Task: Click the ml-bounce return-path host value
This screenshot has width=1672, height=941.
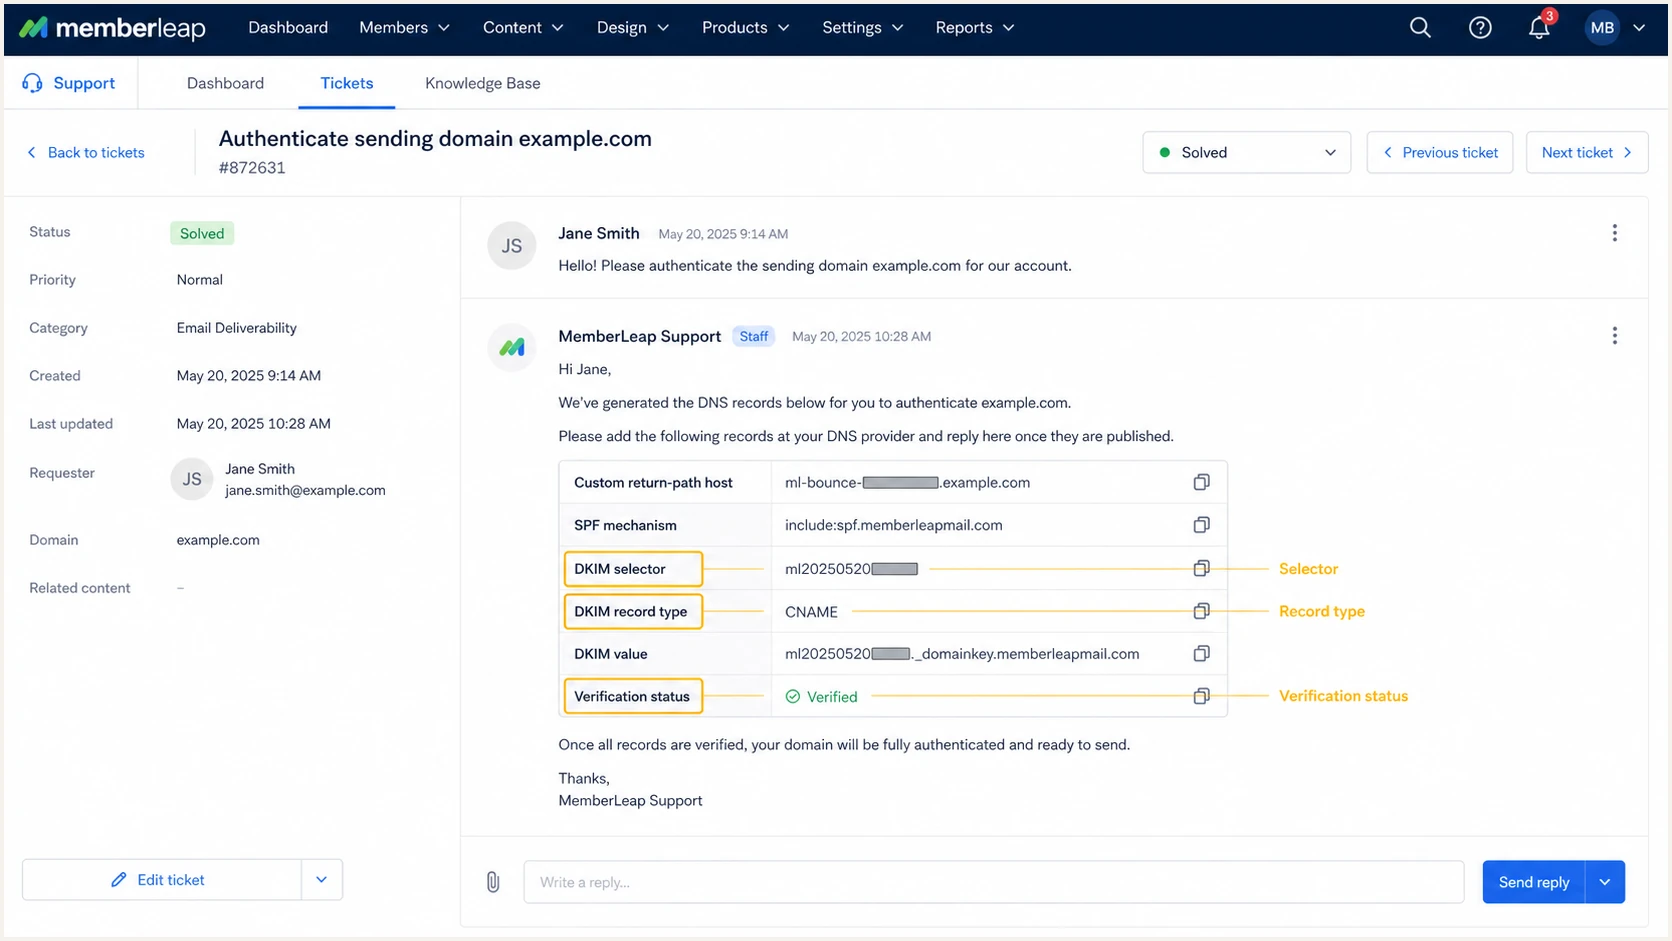Action: (907, 482)
